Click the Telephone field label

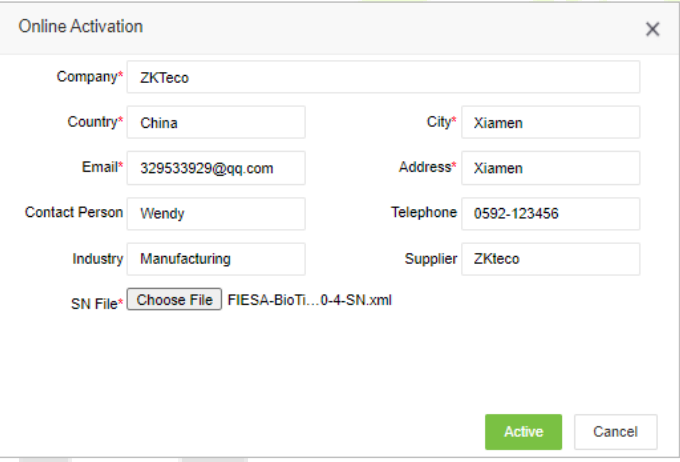424,212
